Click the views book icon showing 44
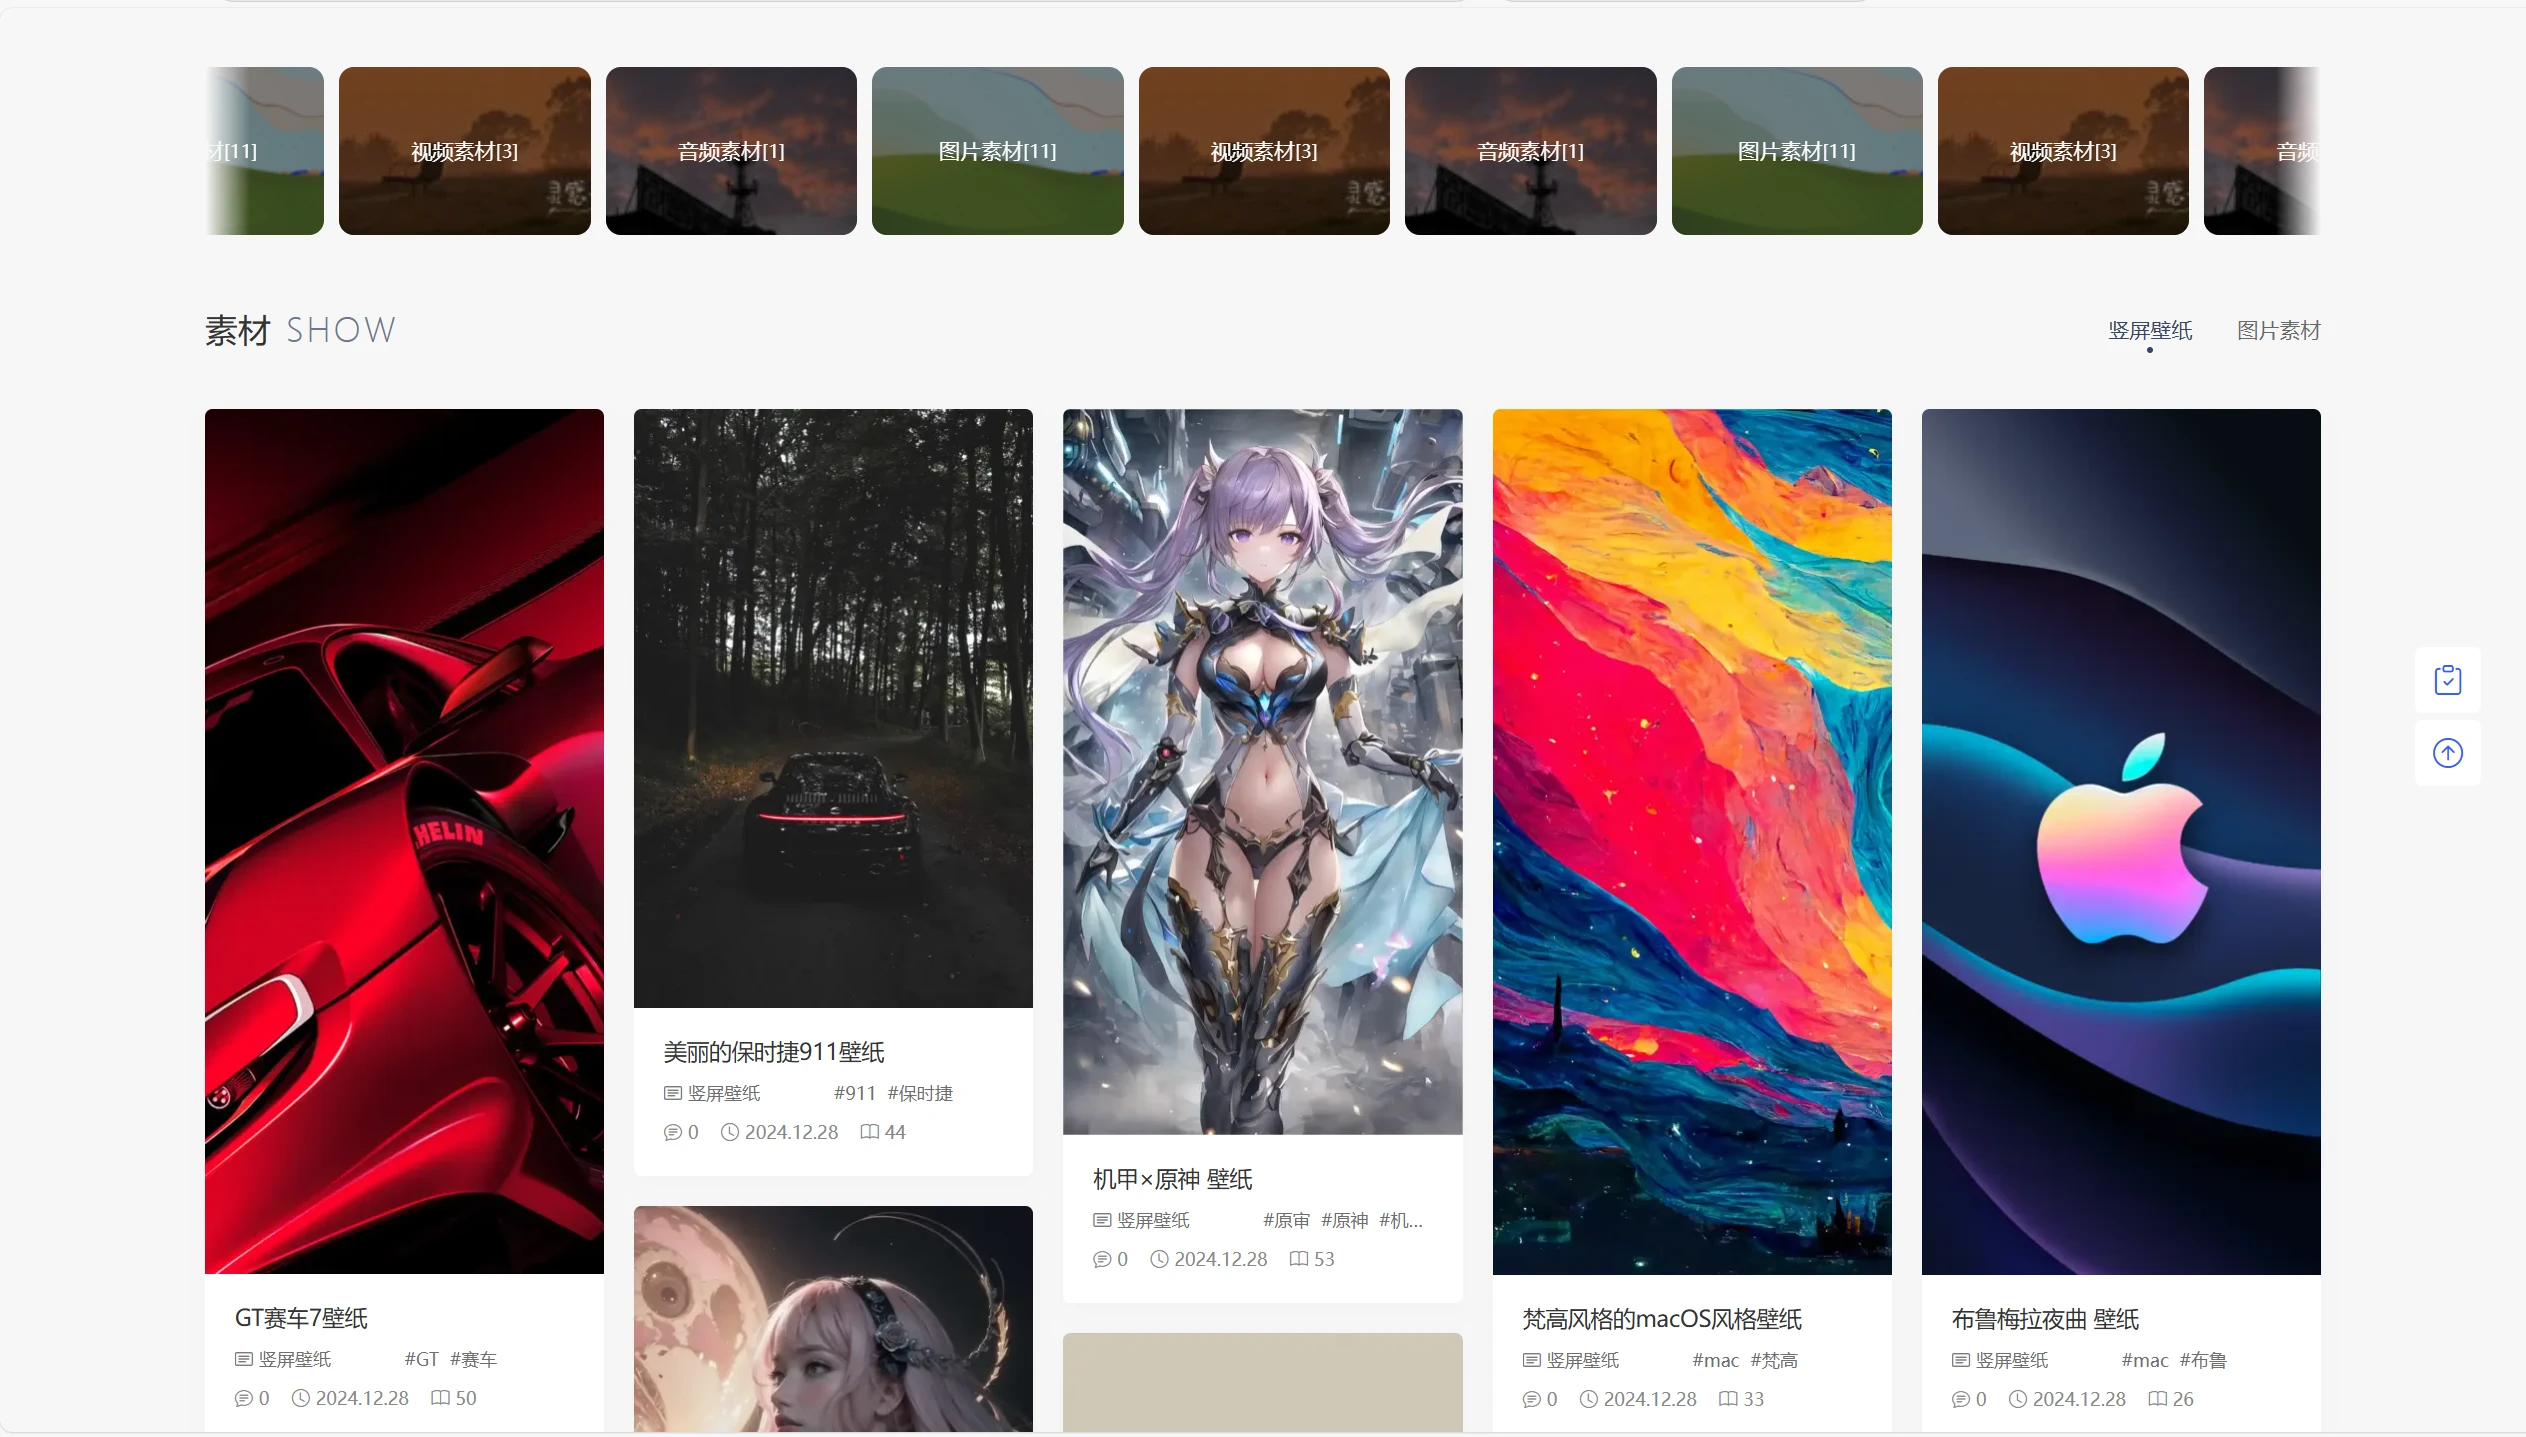Viewport: 2526px width, 1437px height. point(868,1131)
